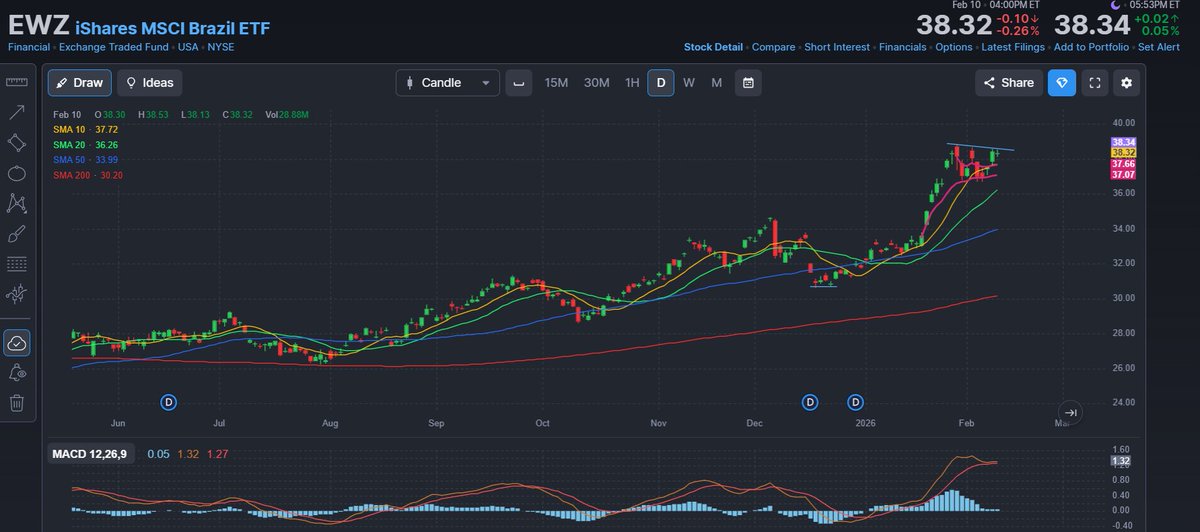Toggle the extended hours bracket icon
The width and height of the screenshot is (1200, 532).
click(x=519, y=83)
